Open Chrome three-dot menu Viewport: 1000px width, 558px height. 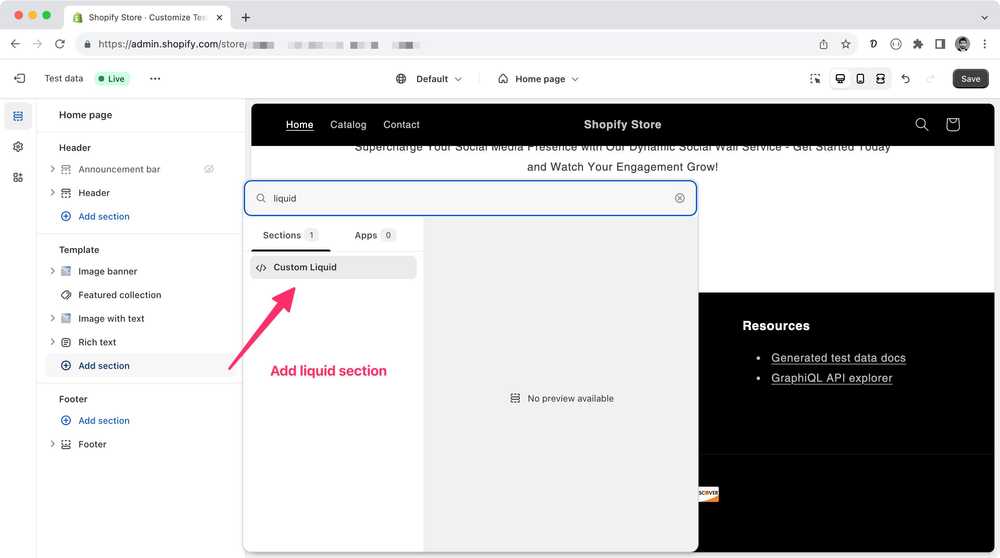pos(985,44)
